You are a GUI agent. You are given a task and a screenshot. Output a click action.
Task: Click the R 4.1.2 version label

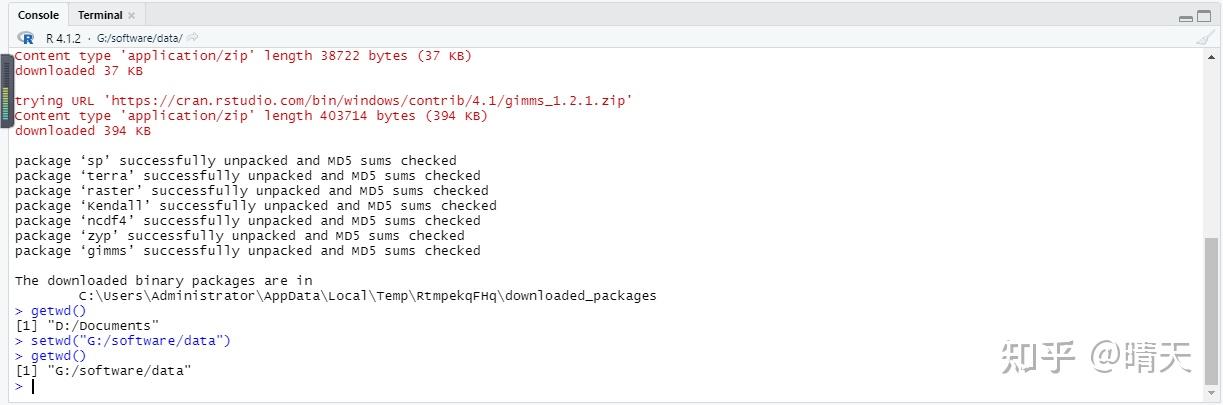63,38
